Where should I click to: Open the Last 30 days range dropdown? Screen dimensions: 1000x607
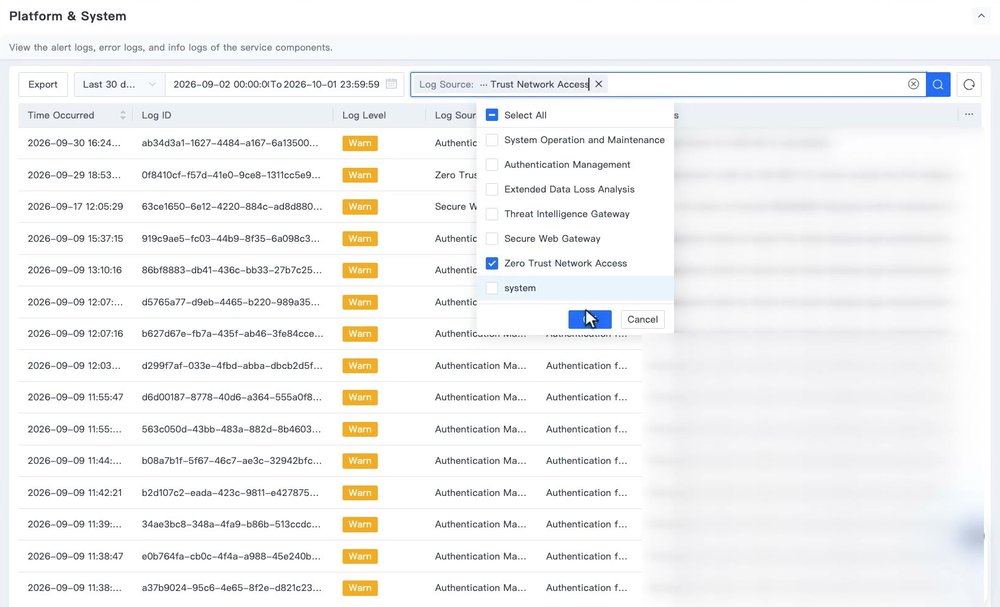(x=119, y=84)
